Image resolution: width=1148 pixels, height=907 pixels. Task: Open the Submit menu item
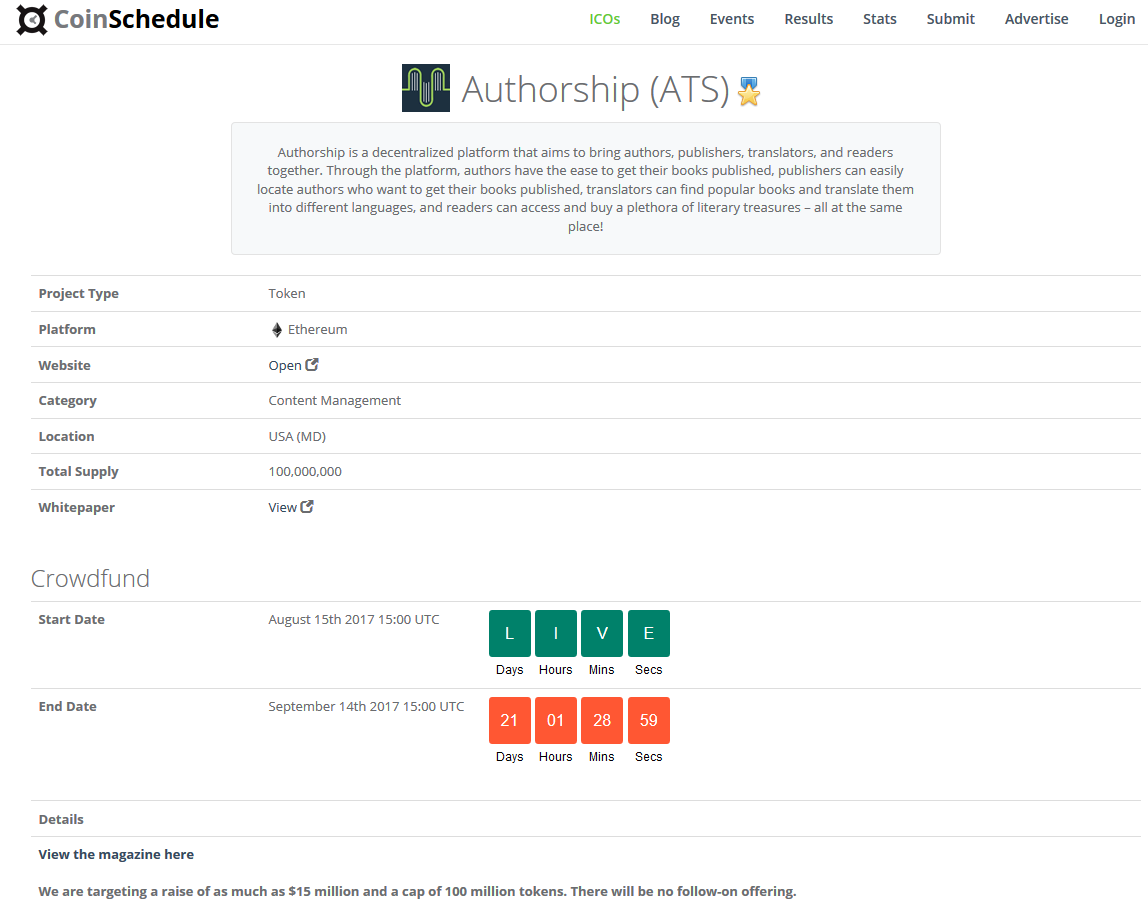coord(950,19)
